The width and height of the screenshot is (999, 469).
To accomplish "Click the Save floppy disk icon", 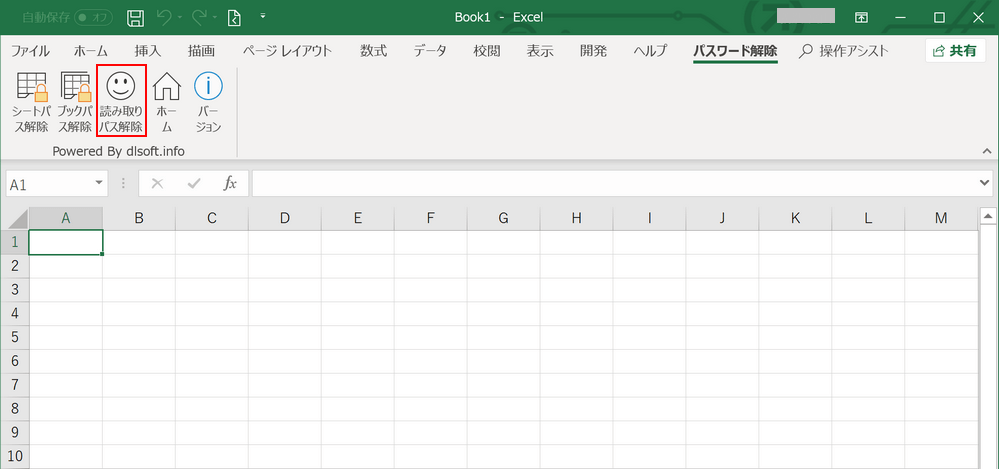I will click(136, 17).
